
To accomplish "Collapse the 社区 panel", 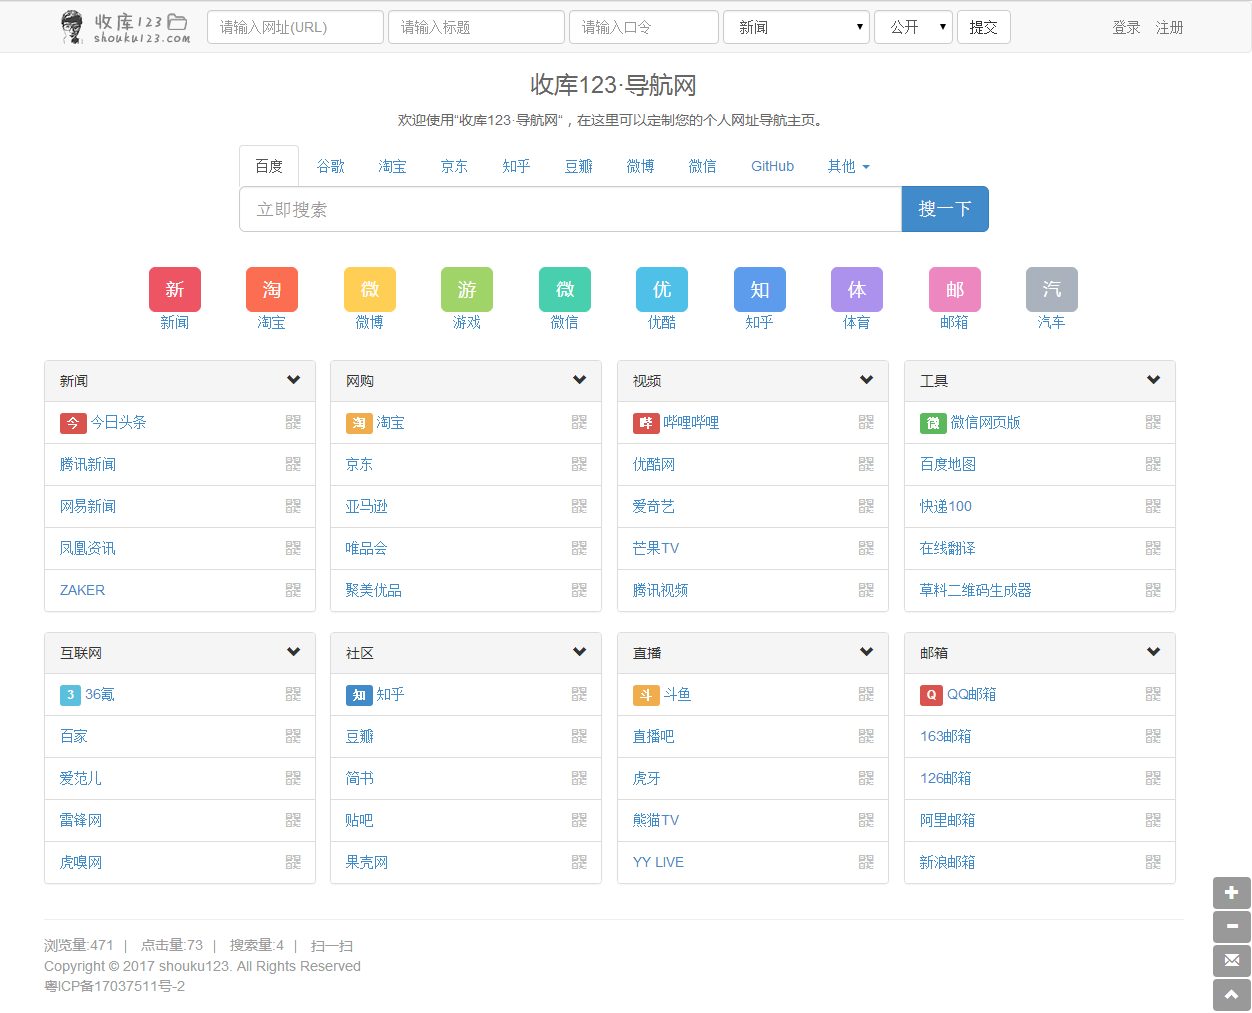I will pyautogui.click(x=579, y=652).
